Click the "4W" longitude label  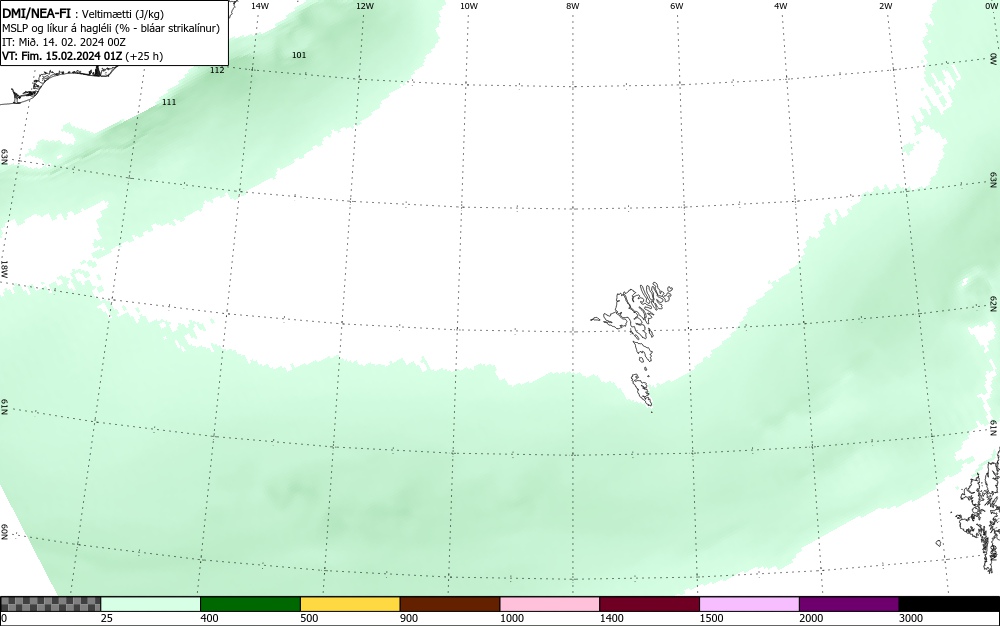click(781, 6)
